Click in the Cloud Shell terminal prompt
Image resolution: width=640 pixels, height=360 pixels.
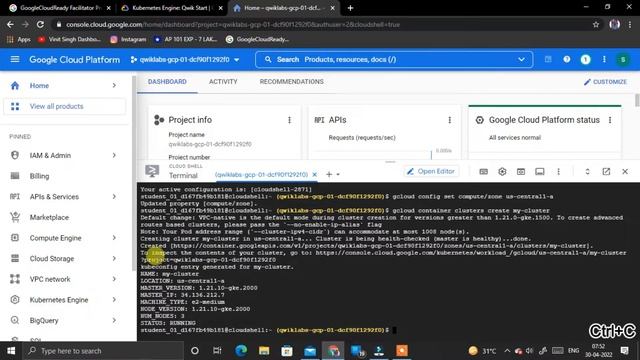point(394,330)
